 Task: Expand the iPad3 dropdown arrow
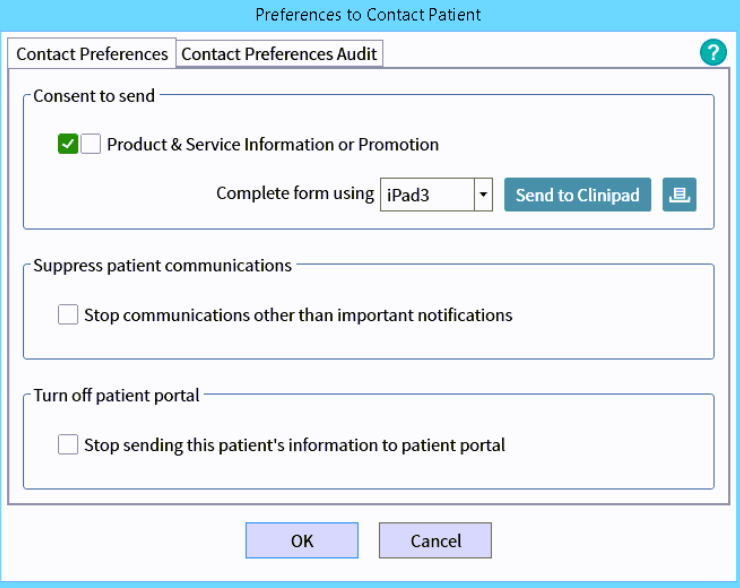(484, 195)
